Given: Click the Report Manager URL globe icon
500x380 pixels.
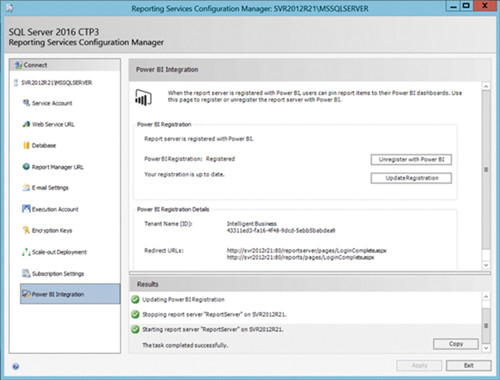Looking at the screenshot, I should coord(26,167).
